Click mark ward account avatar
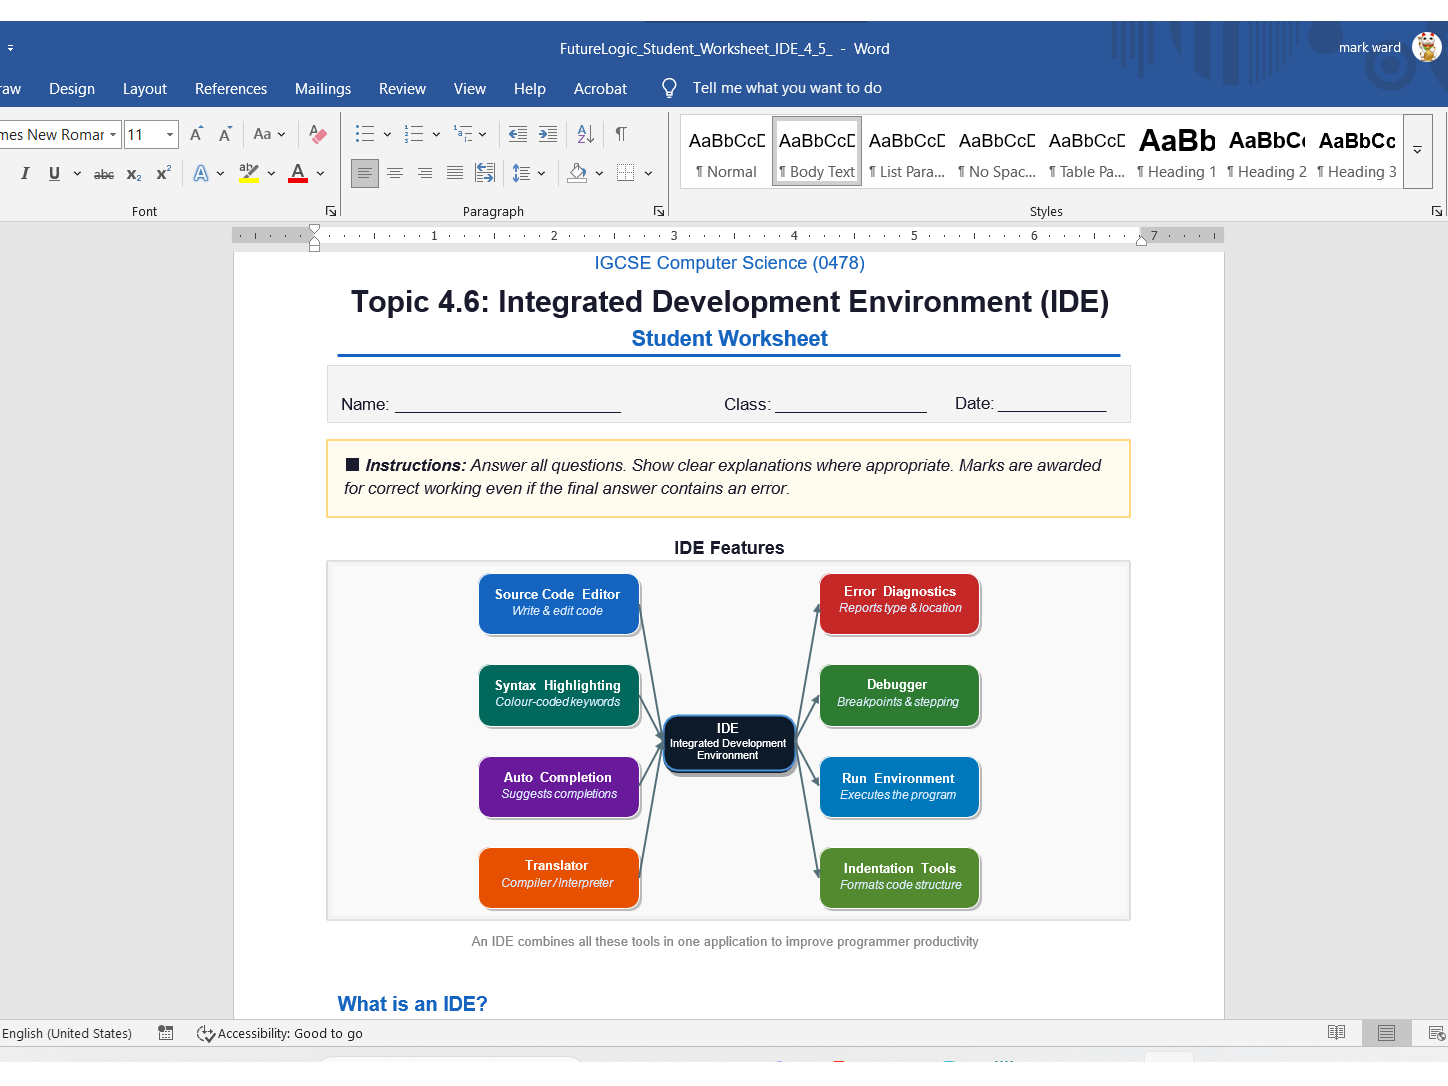This screenshot has height=1086, width=1448. pos(1426,47)
